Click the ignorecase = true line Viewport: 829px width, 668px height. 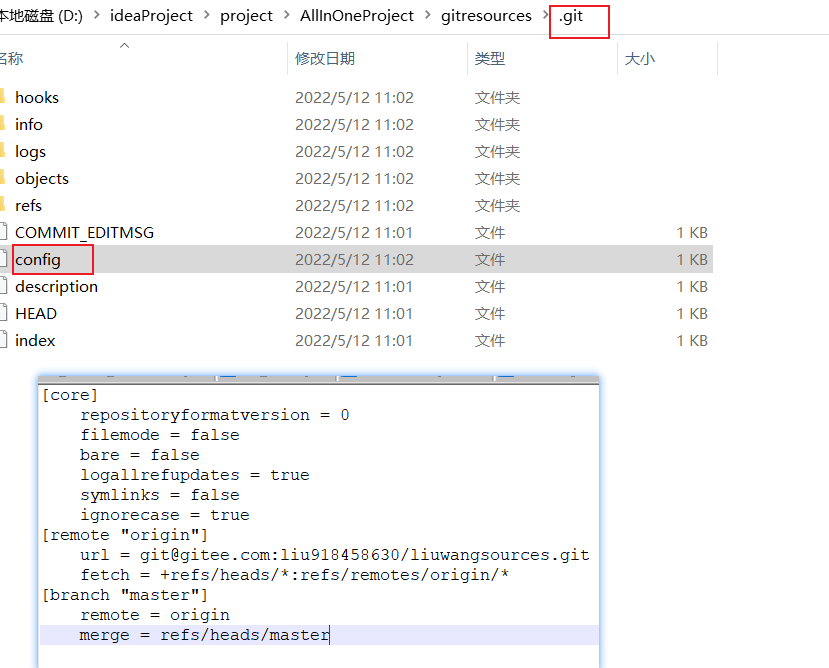(164, 515)
